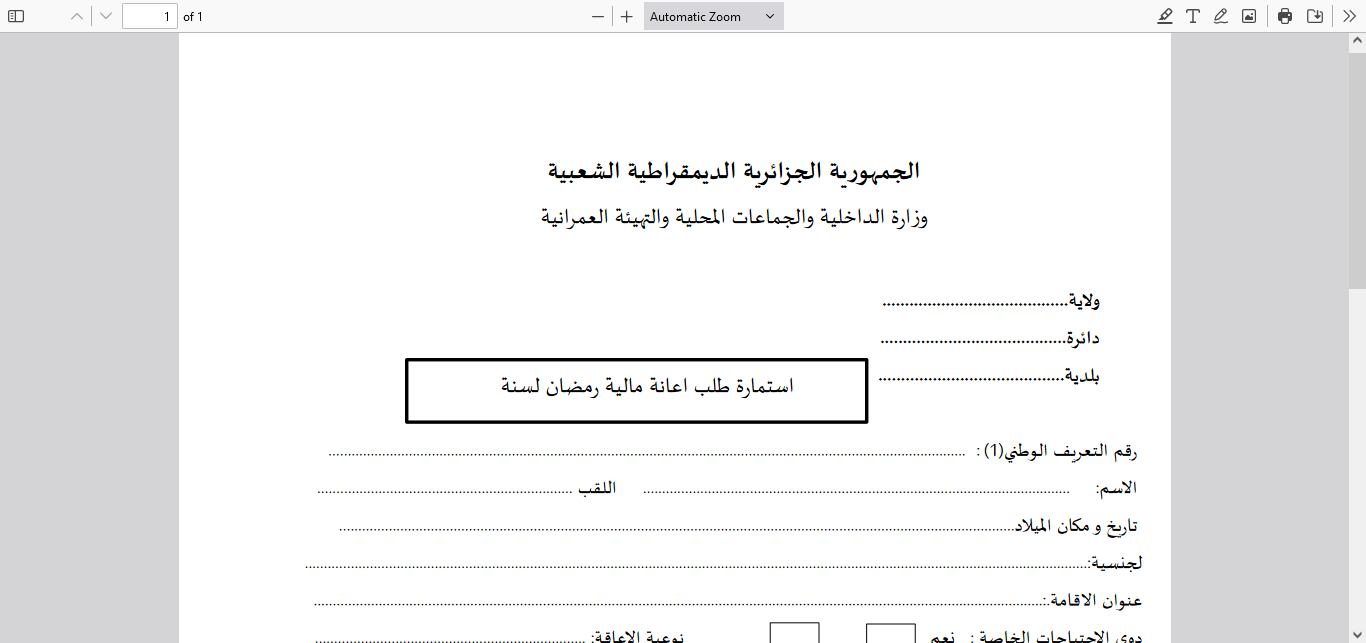Expand the more tools menu
Image resolution: width=1366 pixels, height=643 pixels.
(1348, 16)
